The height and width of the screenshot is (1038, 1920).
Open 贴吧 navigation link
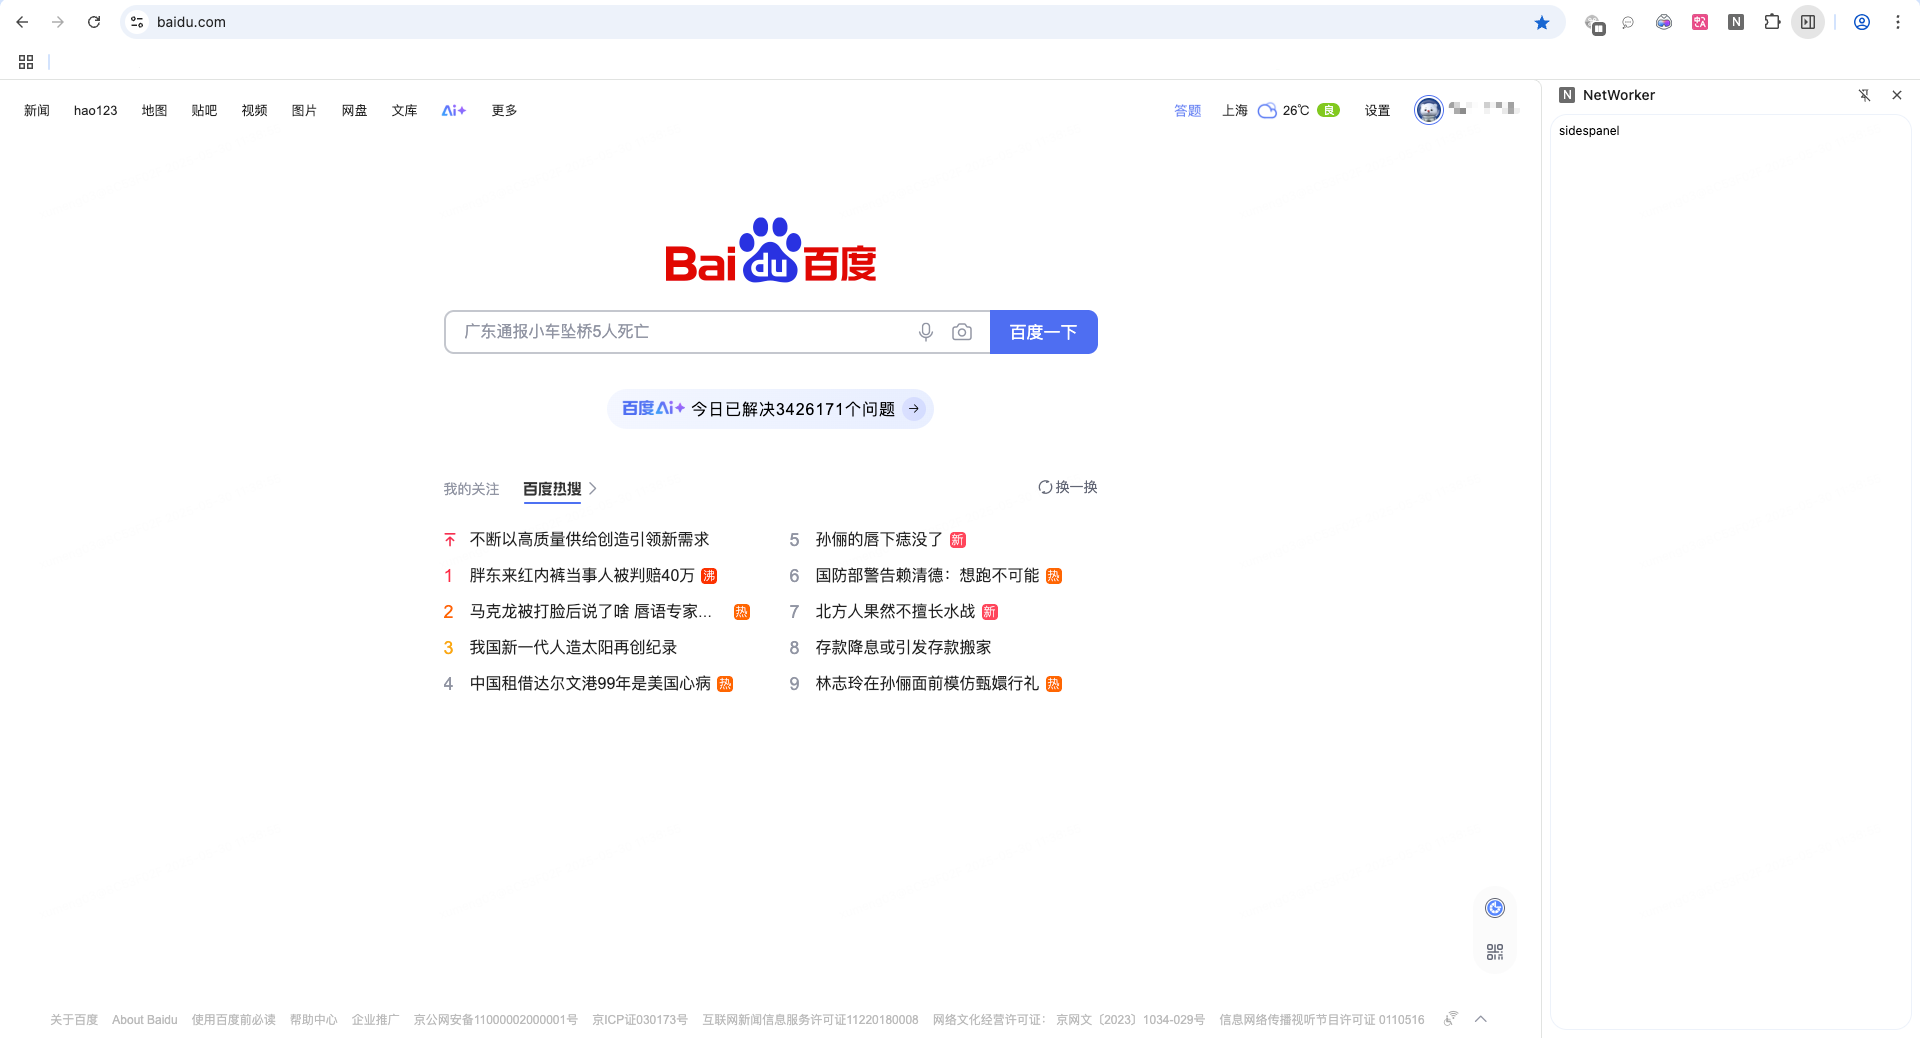pos(204,110)
